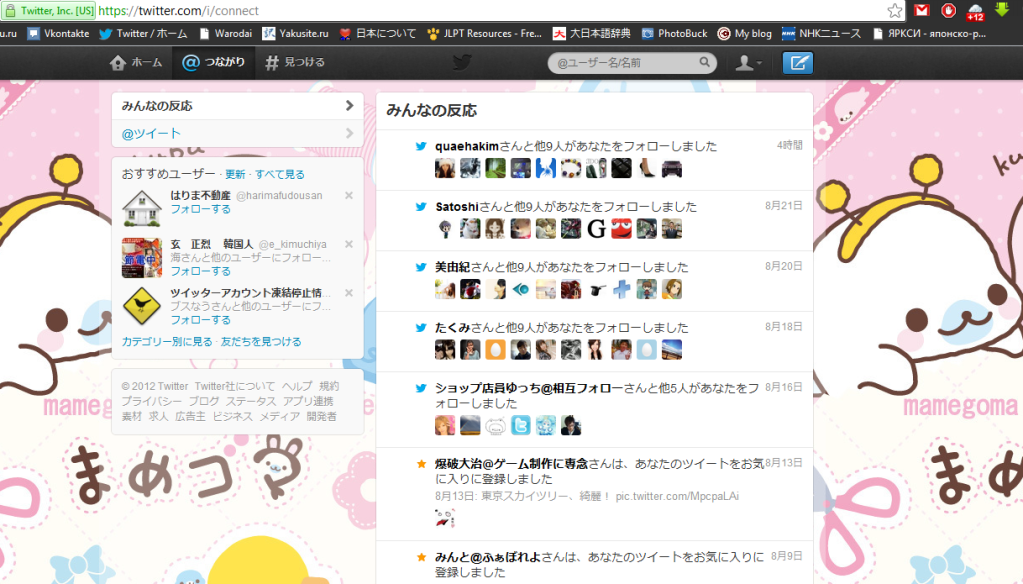Click 更新 to refresh suggested users
This screenshot has height=584, width=1023.
point(235,174)
